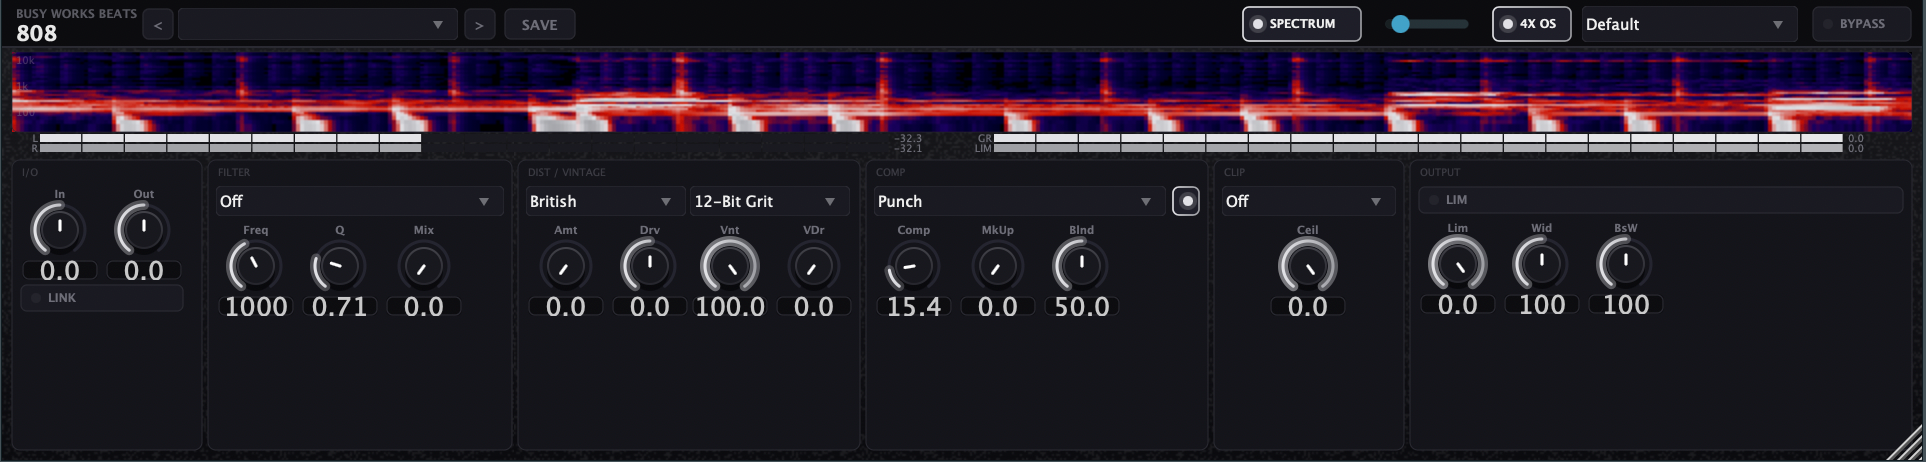Click the Ceil knob in the Clip section
The width and height of the screenshot is (1926, 462).
[x=1307, y=267]
